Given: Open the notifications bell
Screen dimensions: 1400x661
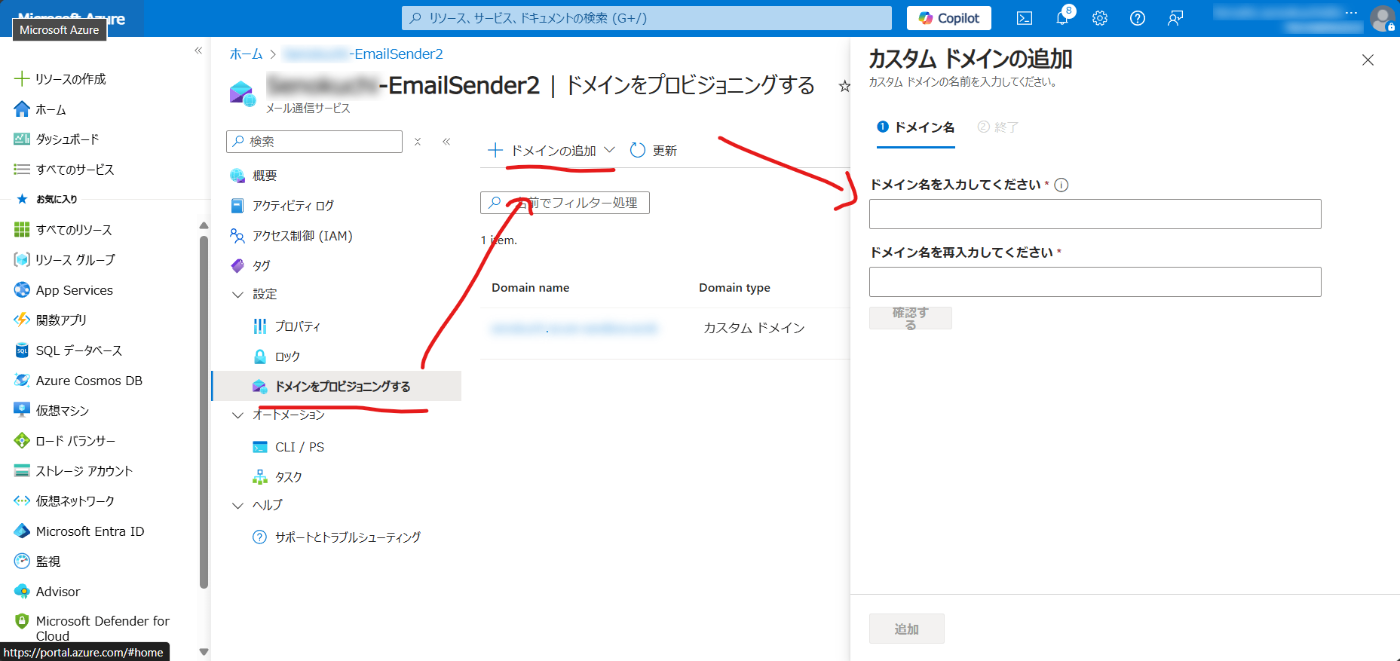Looking at the screenshot, I should pyautogui.click(x=1062, y=18).
